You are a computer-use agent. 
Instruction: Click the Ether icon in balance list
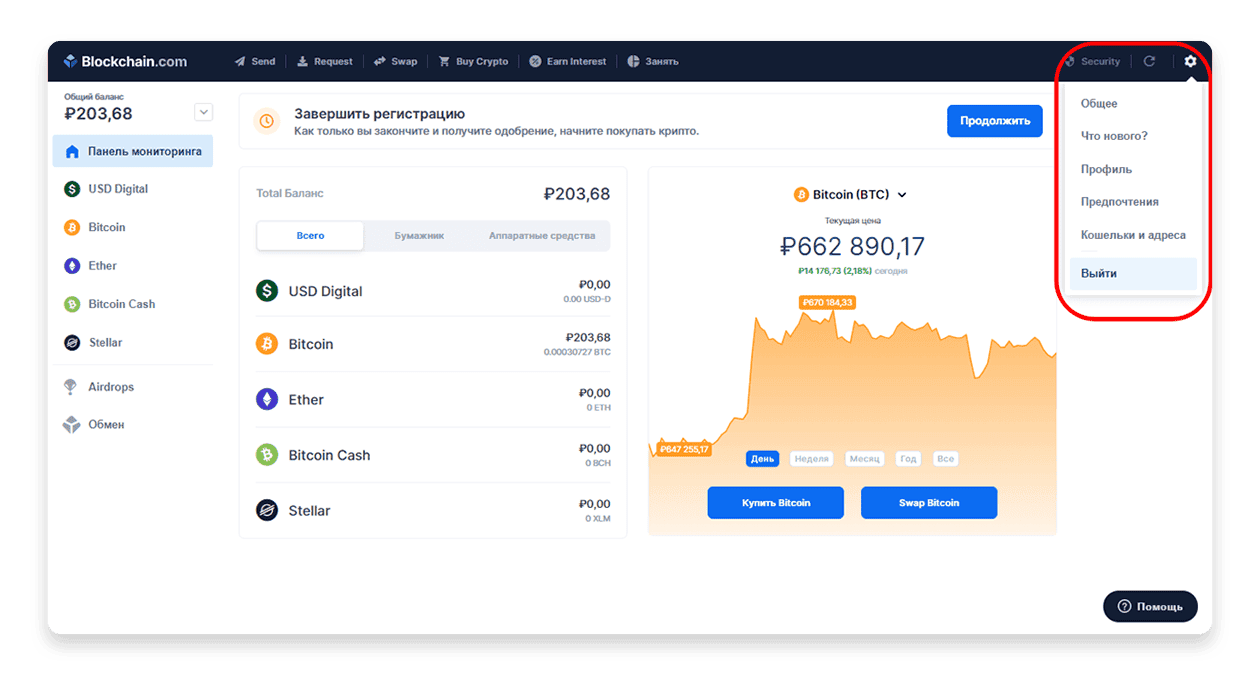[267, 400]
